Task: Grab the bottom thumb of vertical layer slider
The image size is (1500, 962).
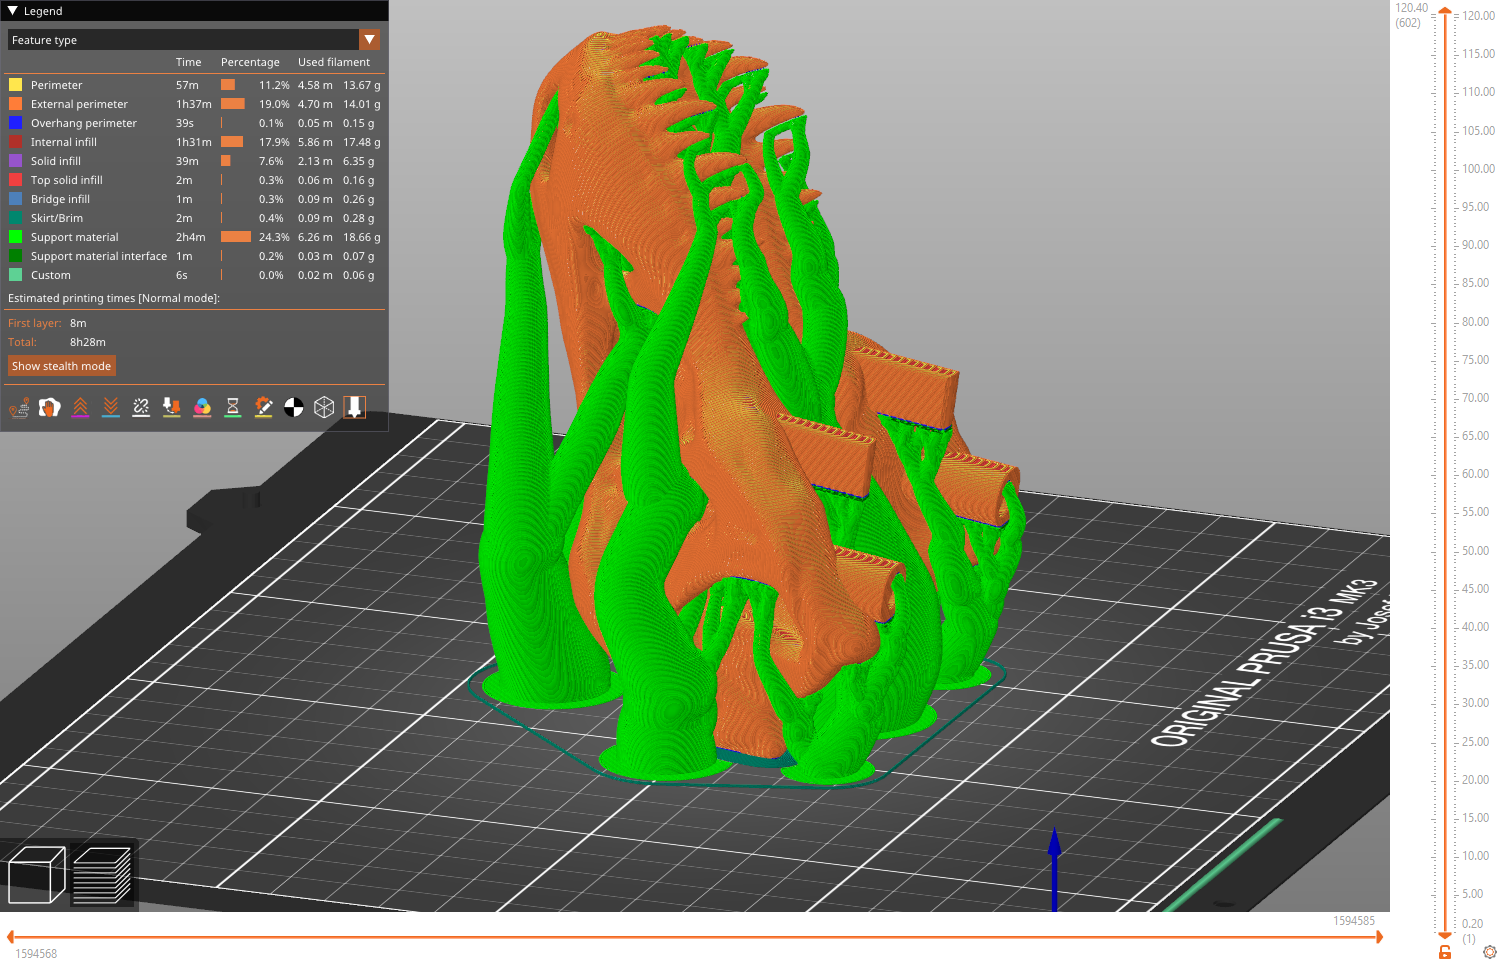Action: (1445, 934)
